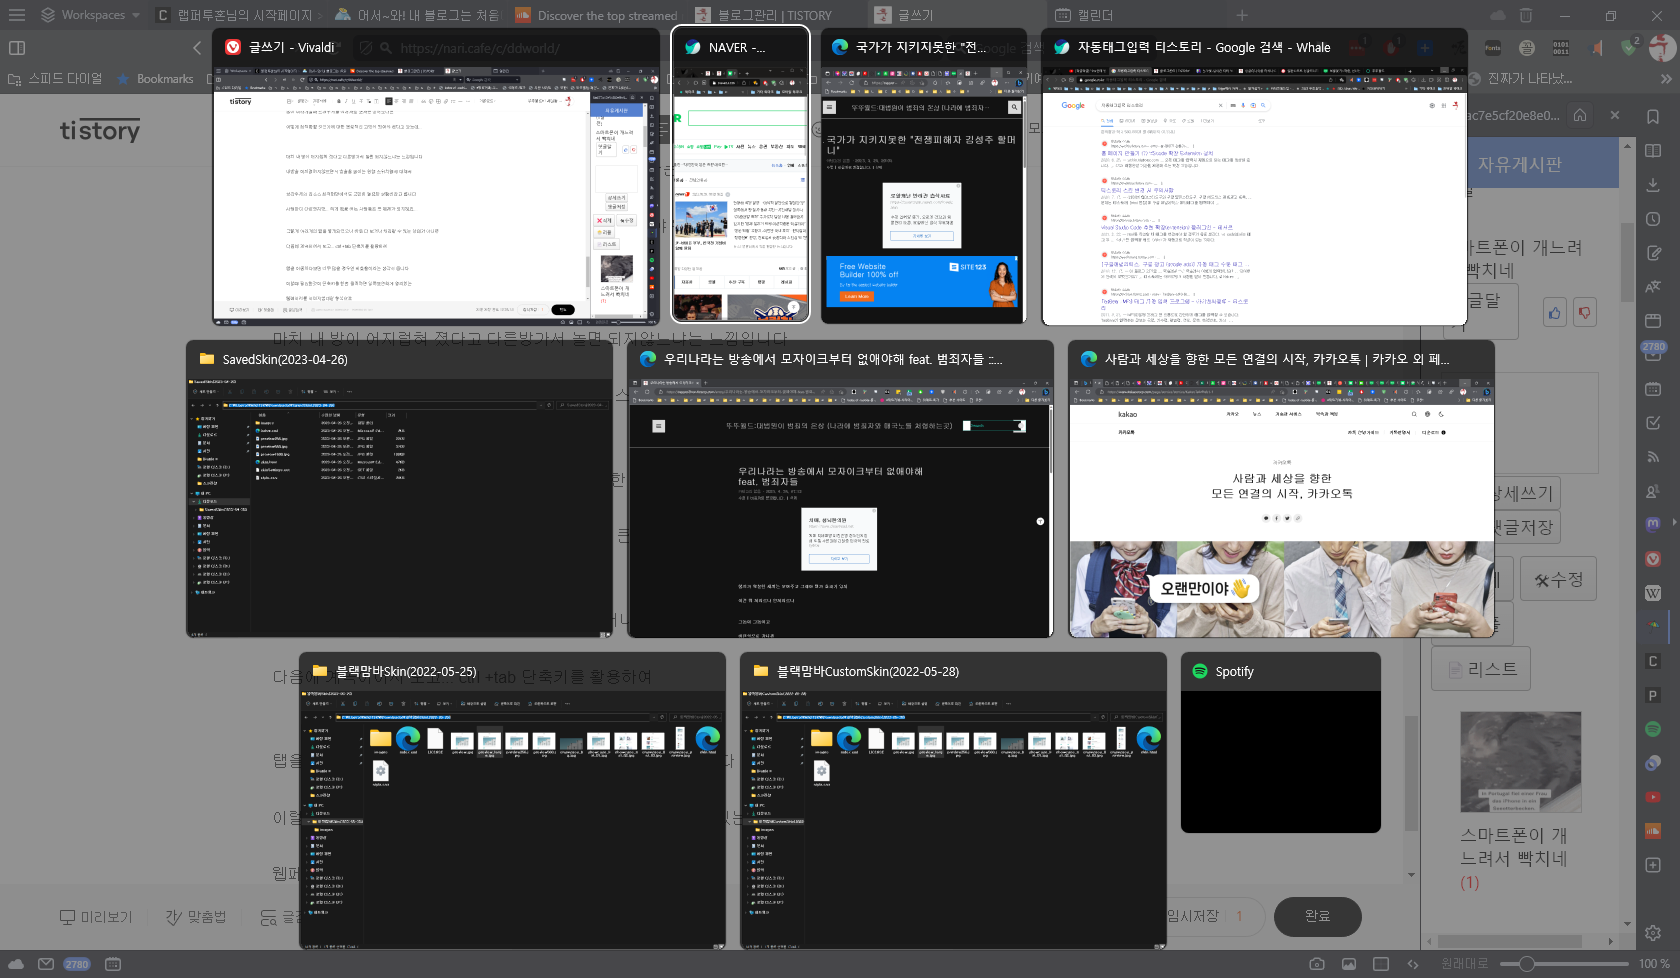The image size is (1680, 978).
Task: Open the 블랙맘바Skin(2022-05-25) Explorer window
Action: tap(512, 801)
